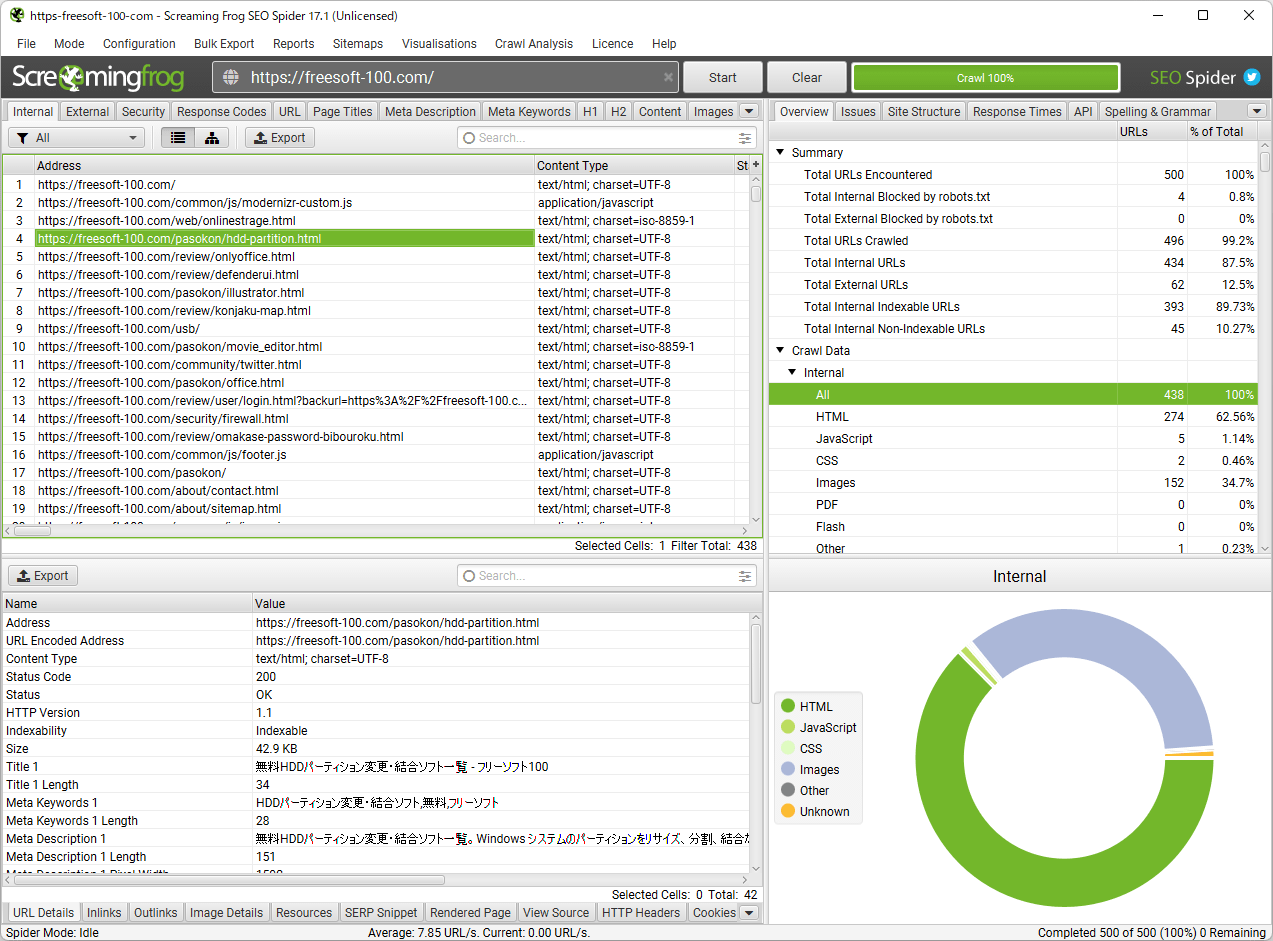
Task: Show more upper tabs with overflow arrow
Action: pos(749,112)
